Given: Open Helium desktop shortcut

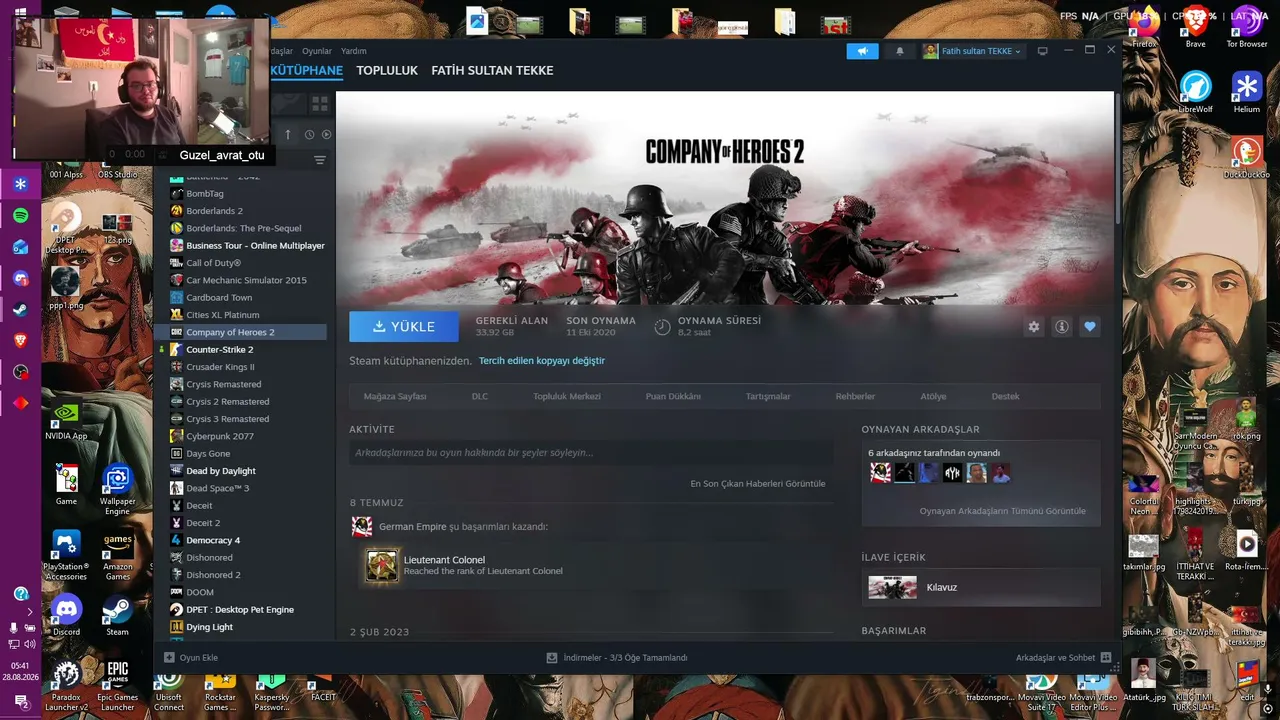Looking at the screenshot, I should coord(1247,92).
